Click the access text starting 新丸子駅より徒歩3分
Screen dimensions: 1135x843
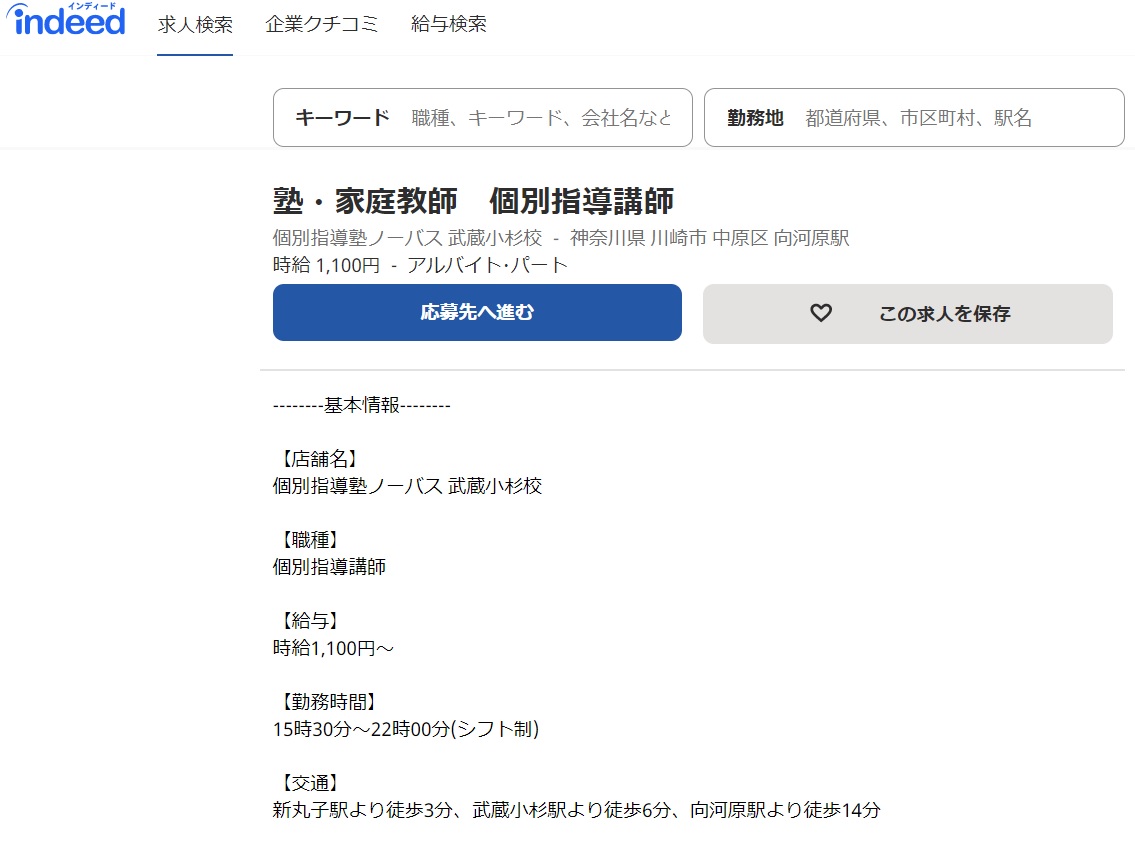click(577, 810)
